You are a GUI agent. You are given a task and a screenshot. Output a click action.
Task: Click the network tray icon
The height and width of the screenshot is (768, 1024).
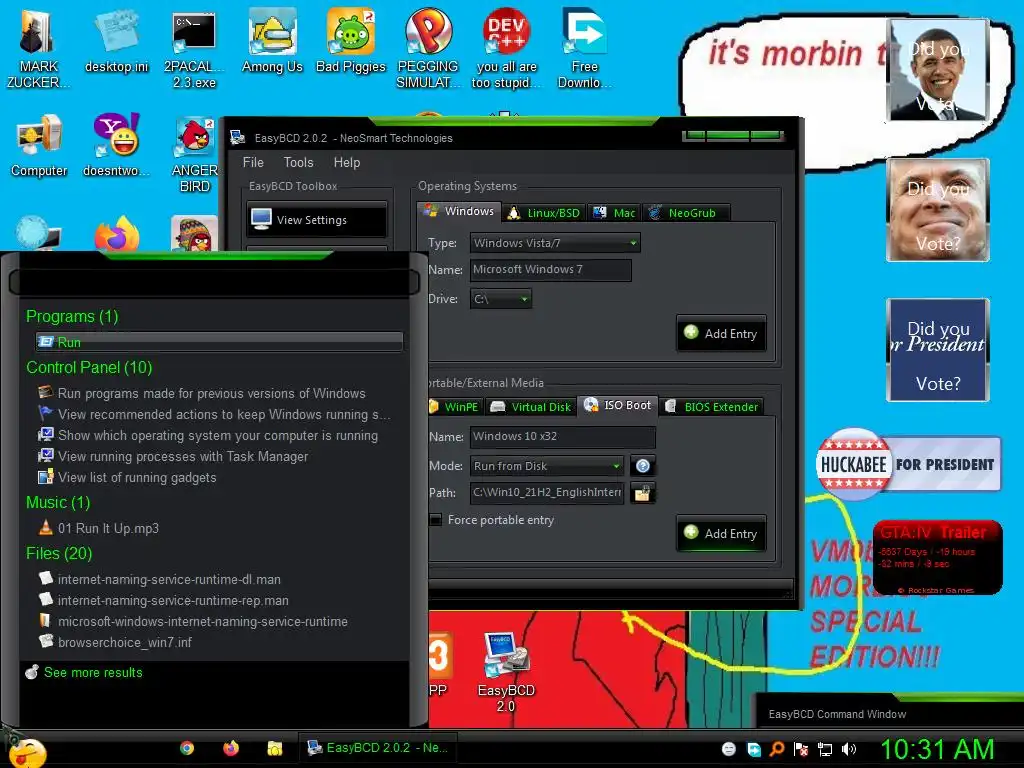click(x=825, y=749)
